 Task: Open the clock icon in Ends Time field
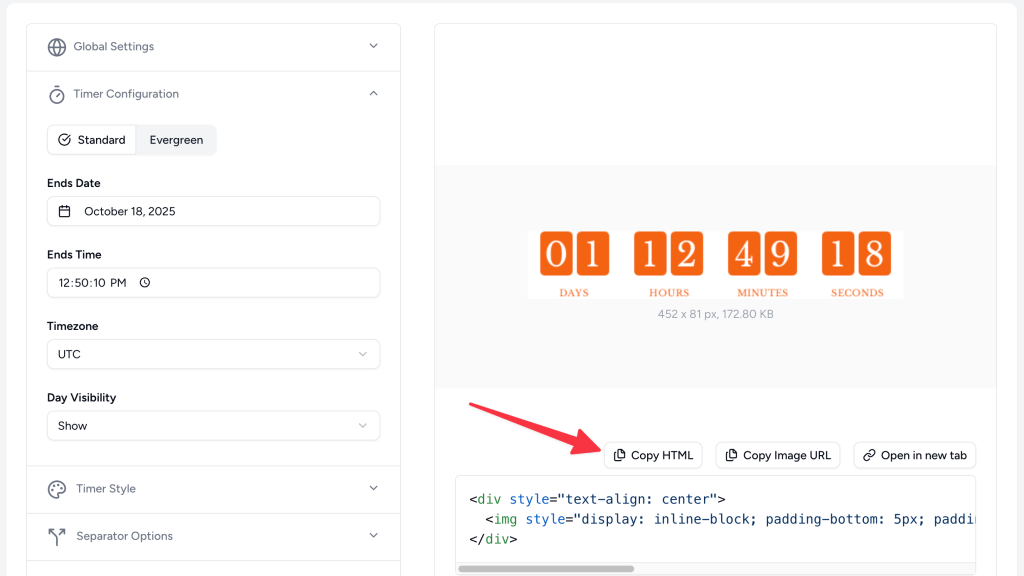[x=145, y=282]
